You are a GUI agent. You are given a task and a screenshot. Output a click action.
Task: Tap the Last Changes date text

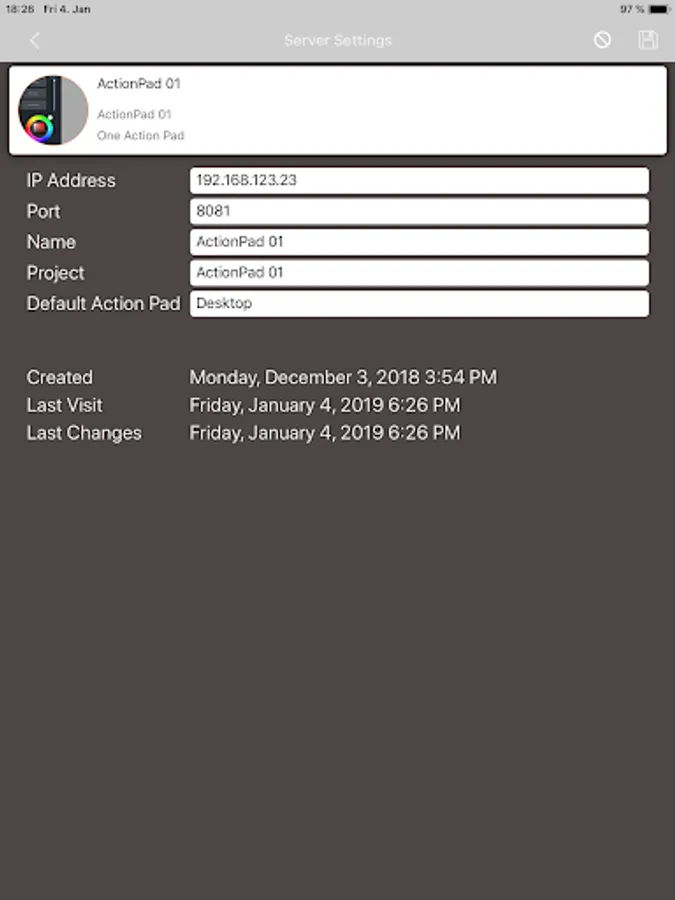(x=325, y=433)
